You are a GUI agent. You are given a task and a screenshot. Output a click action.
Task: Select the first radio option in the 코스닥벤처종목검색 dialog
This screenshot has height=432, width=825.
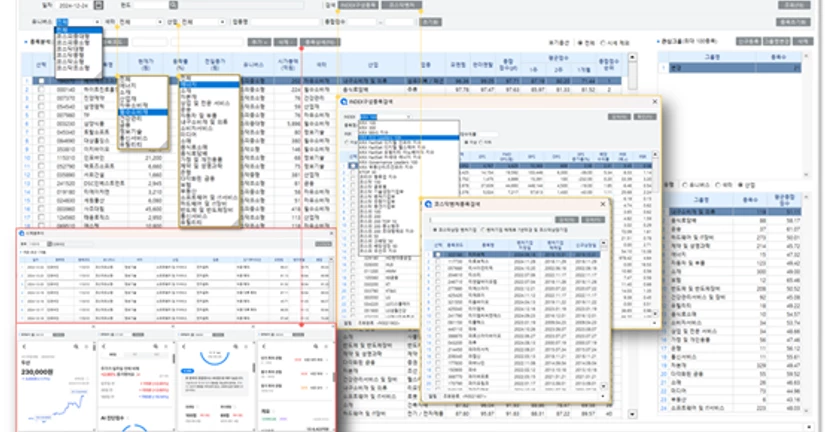pyautogui.click(x=435, y=230)
